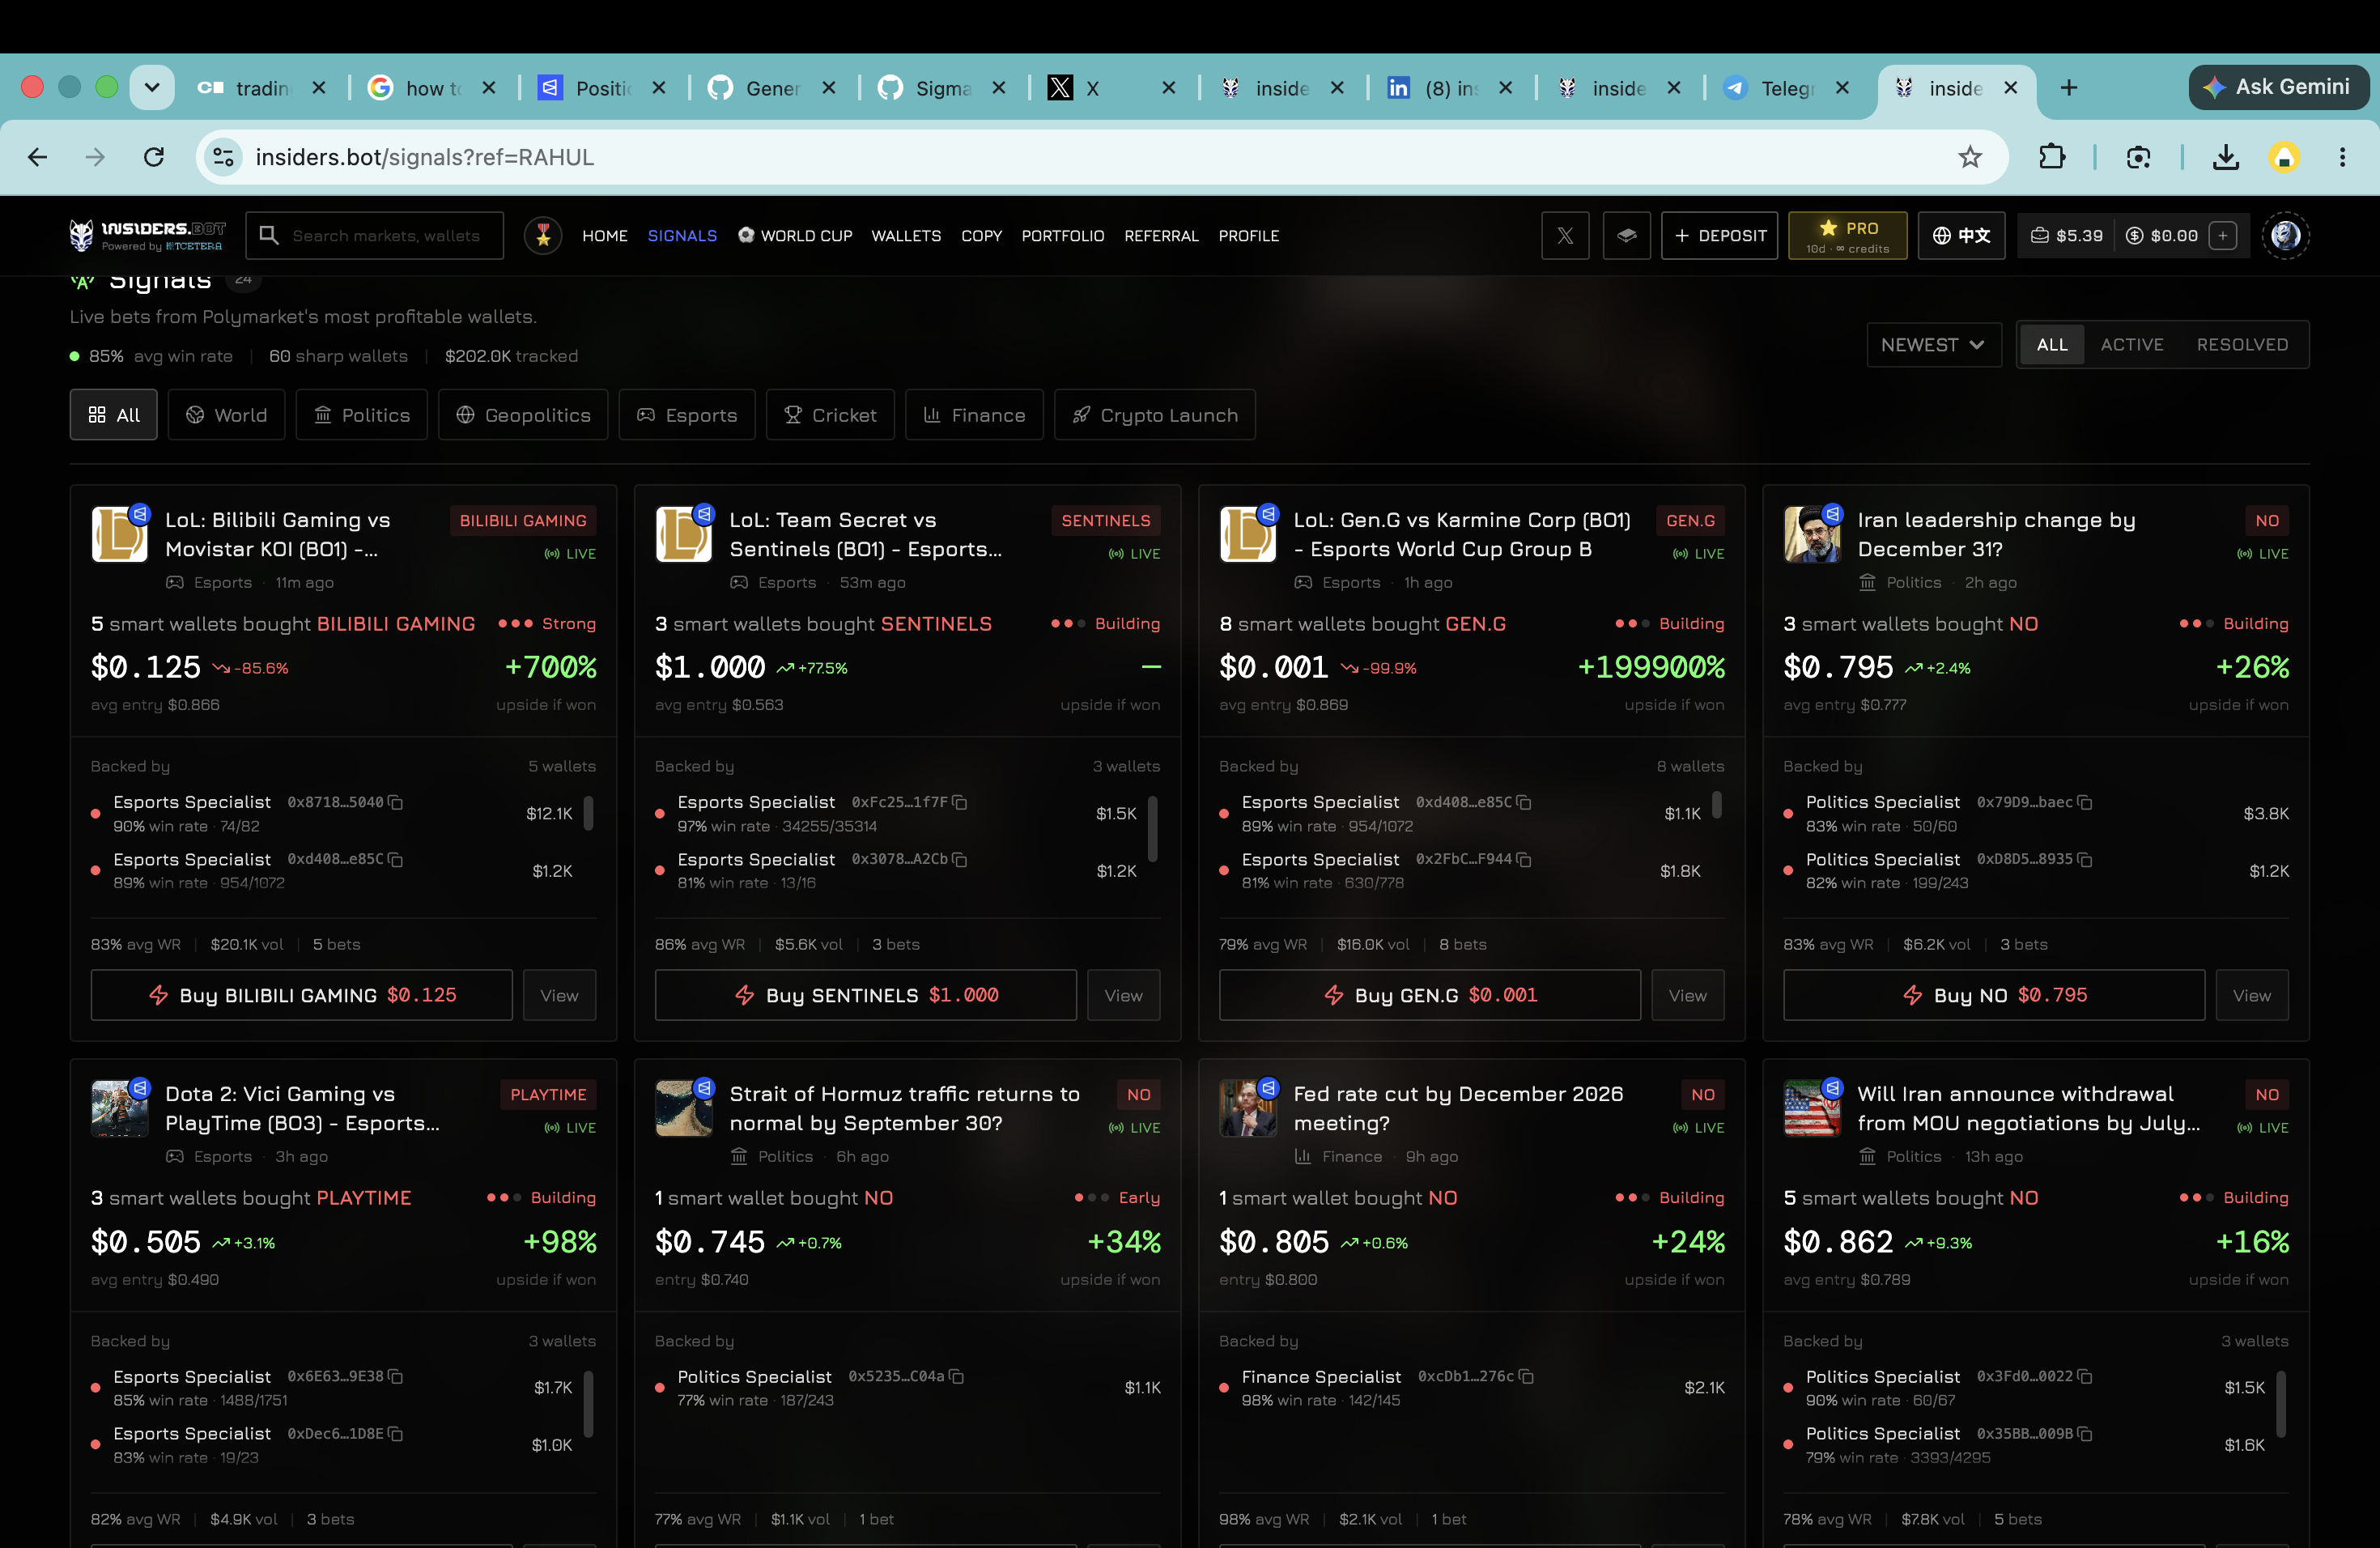Open REFERRAL navigation item
Screen dimensions: 2380x1548
1161,236
